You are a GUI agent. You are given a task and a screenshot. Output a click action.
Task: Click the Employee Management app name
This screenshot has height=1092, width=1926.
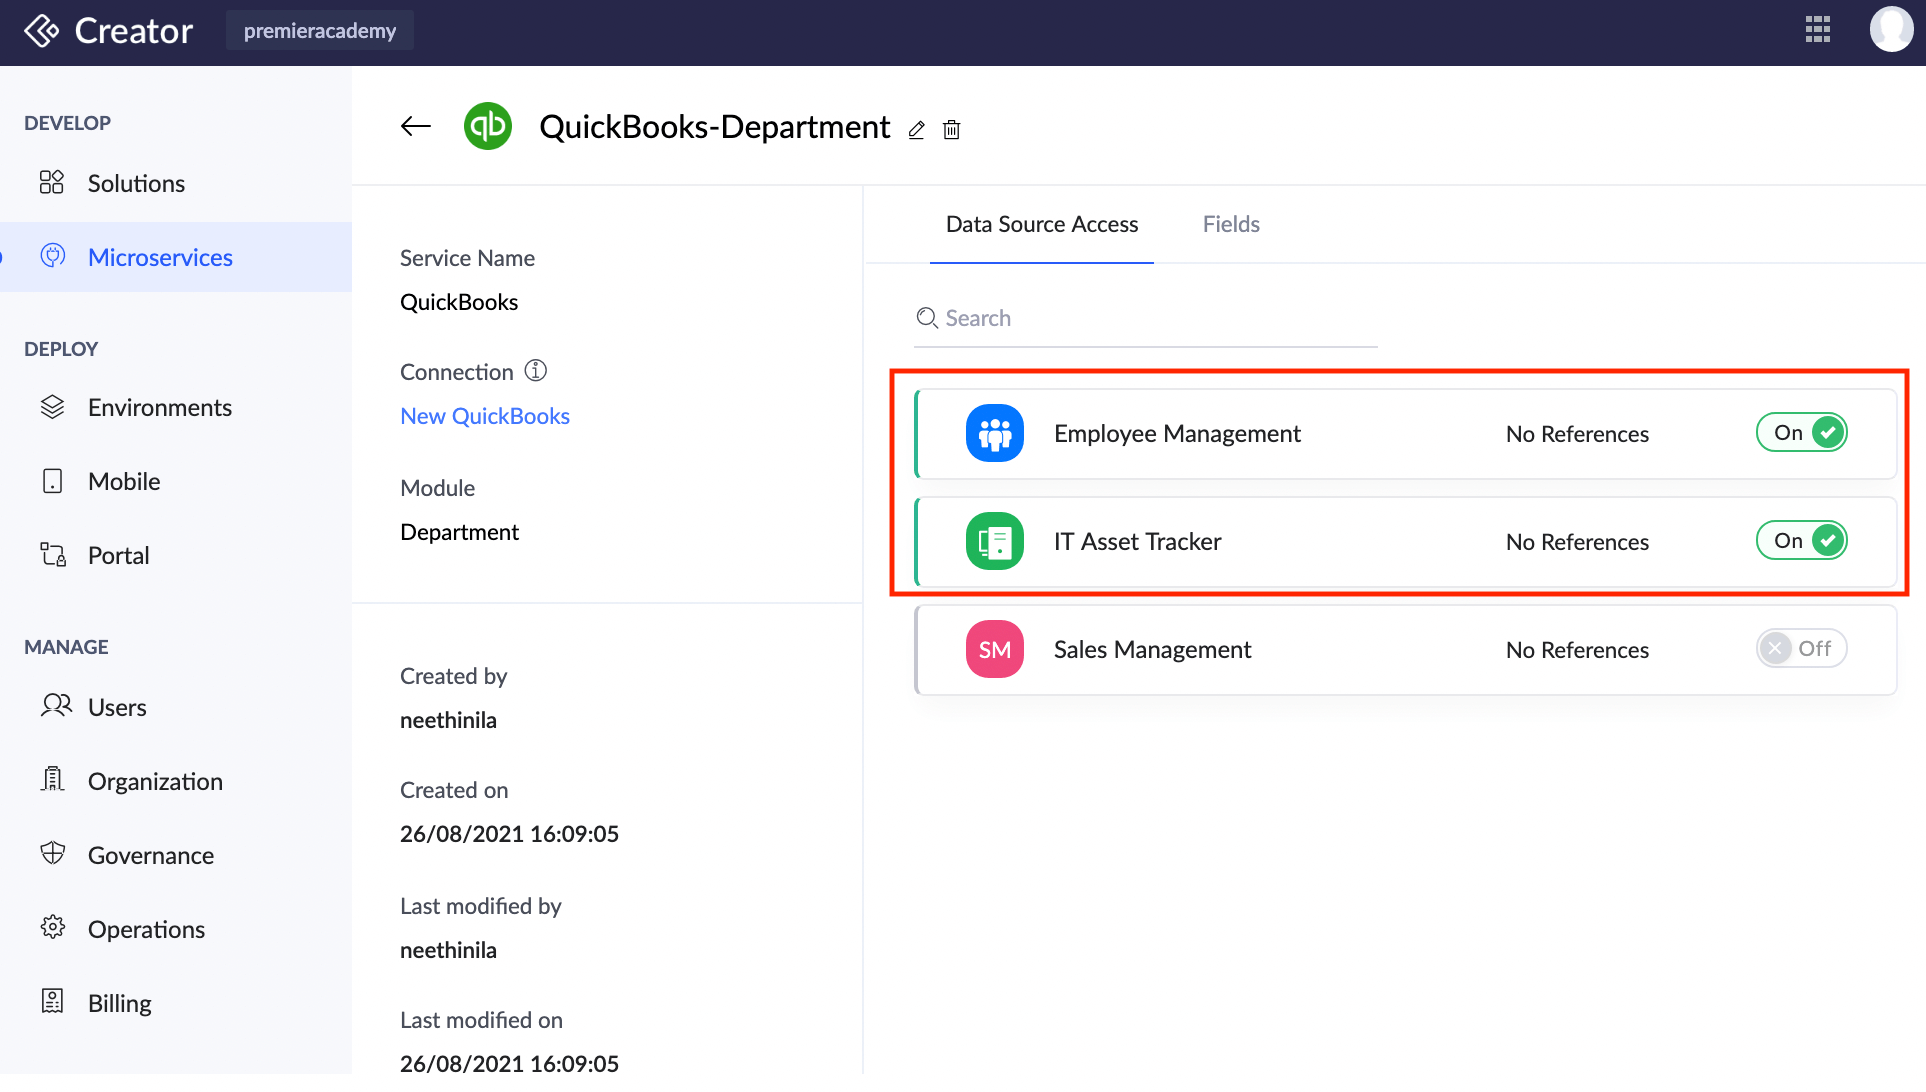pos(1177,433)
